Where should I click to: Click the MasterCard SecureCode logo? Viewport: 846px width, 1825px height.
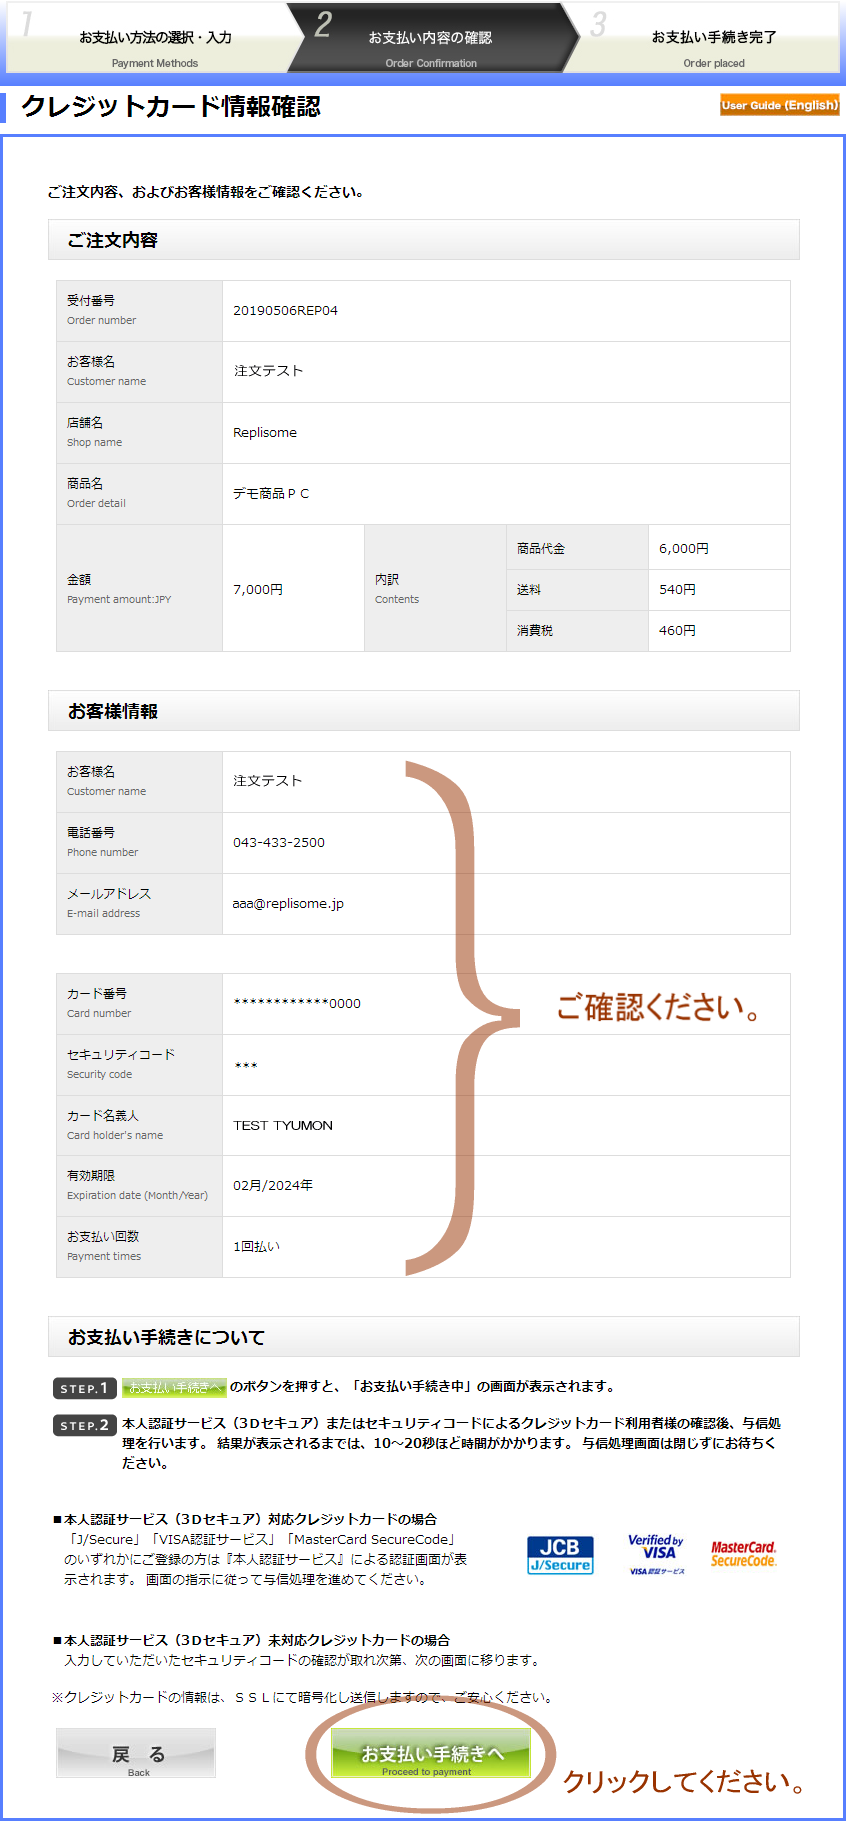tap(743, 1554)
